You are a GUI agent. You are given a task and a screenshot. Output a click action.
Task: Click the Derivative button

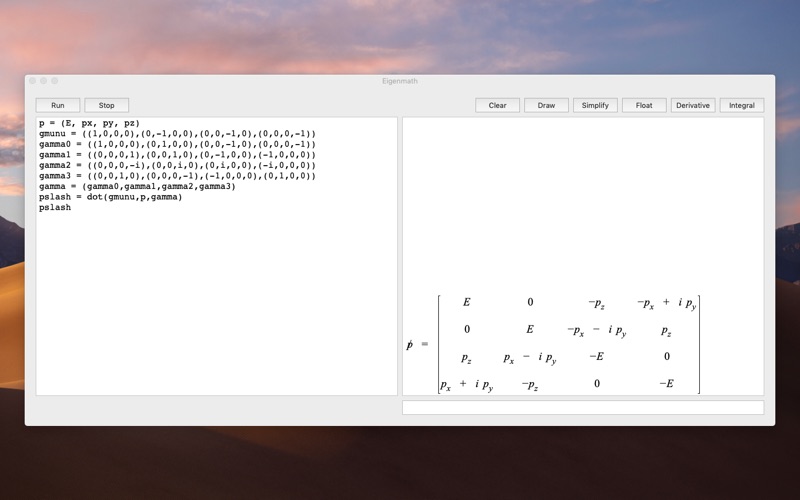[x=693, y=105]
